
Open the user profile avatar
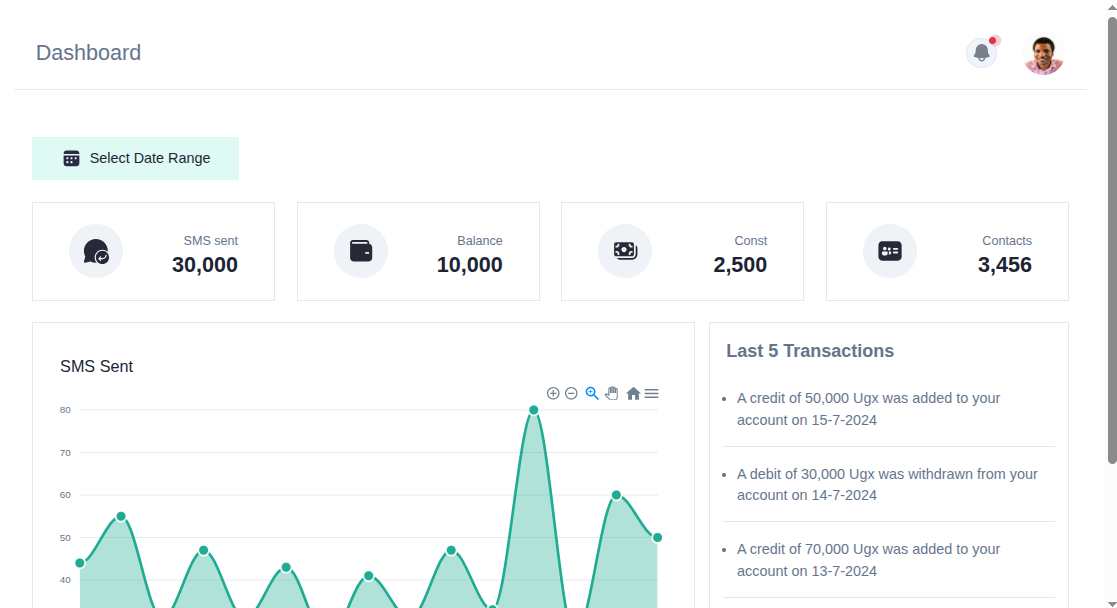1044,55
